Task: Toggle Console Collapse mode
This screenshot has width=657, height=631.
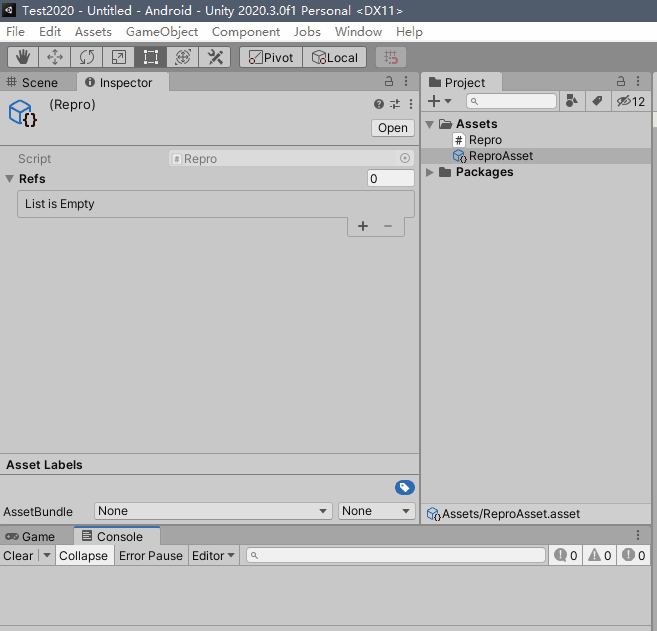Action: pos(83,556)
